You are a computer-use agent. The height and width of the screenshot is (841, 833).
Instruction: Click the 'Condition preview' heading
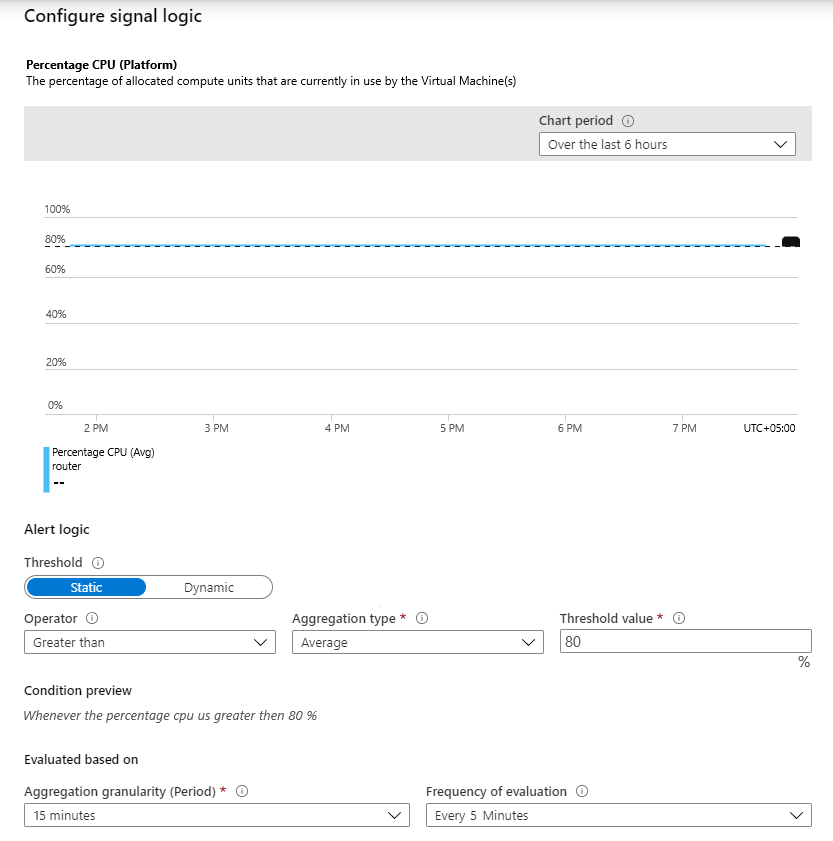pyautogui.click(x=78, y=690)
